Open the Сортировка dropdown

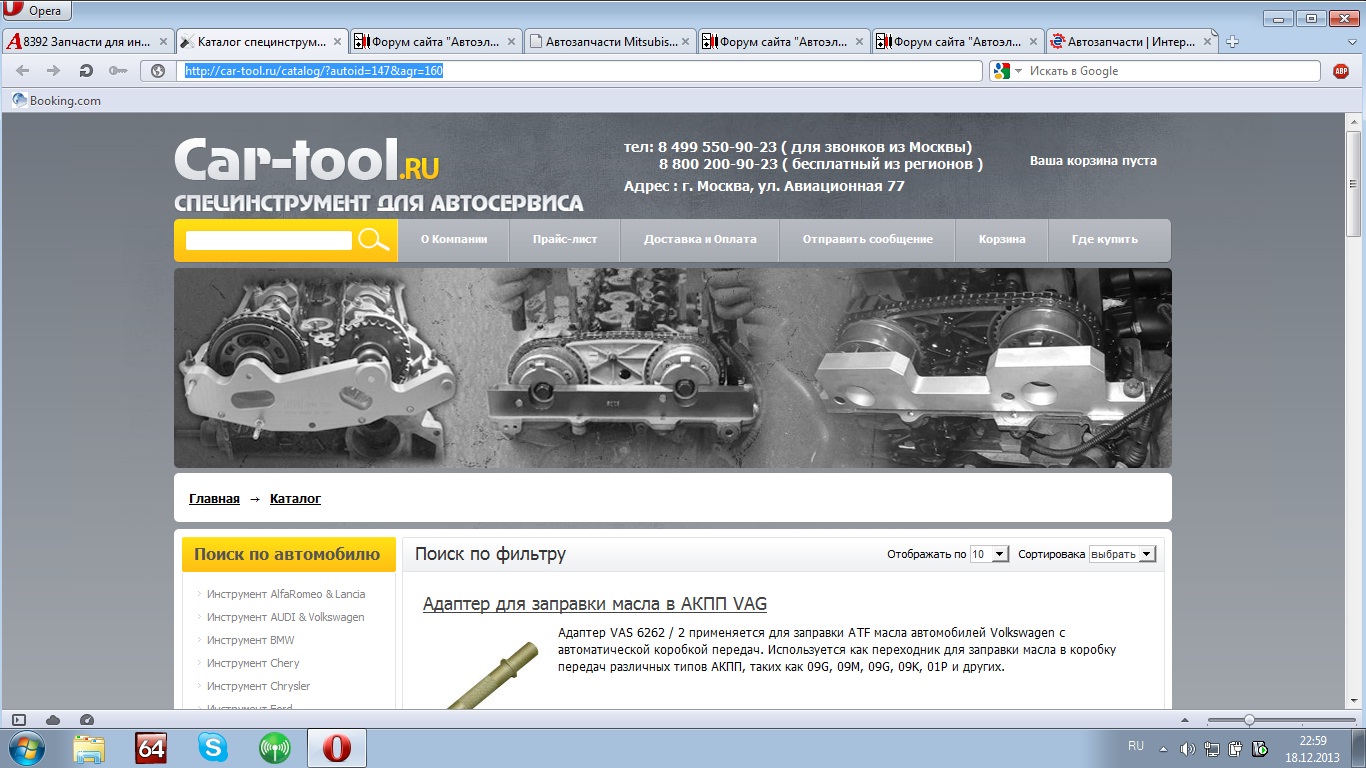(1122, 554)
